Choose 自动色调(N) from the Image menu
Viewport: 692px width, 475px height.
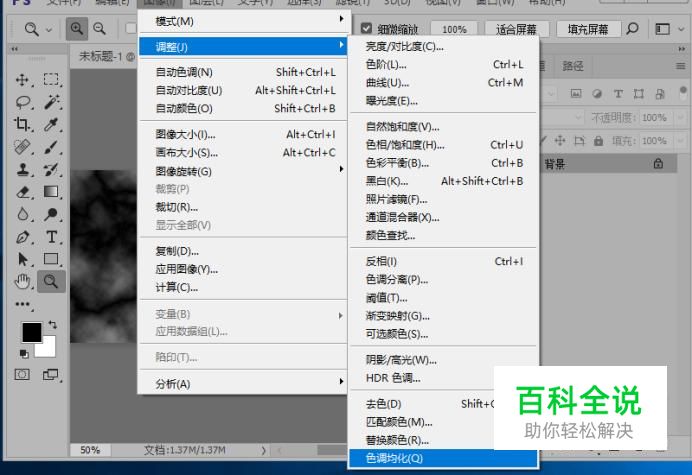point(243,72)
